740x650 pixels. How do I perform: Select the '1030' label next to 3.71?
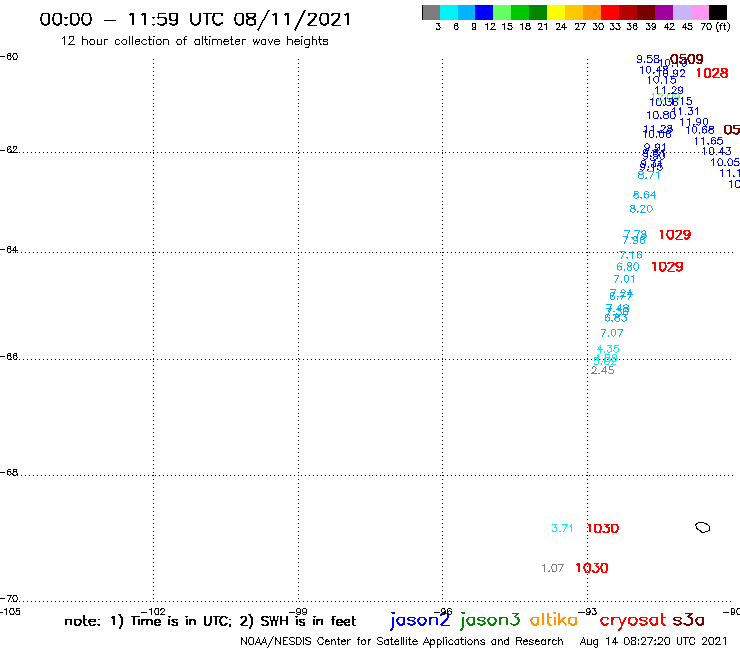pyautogui.click(x=603, y=529)
